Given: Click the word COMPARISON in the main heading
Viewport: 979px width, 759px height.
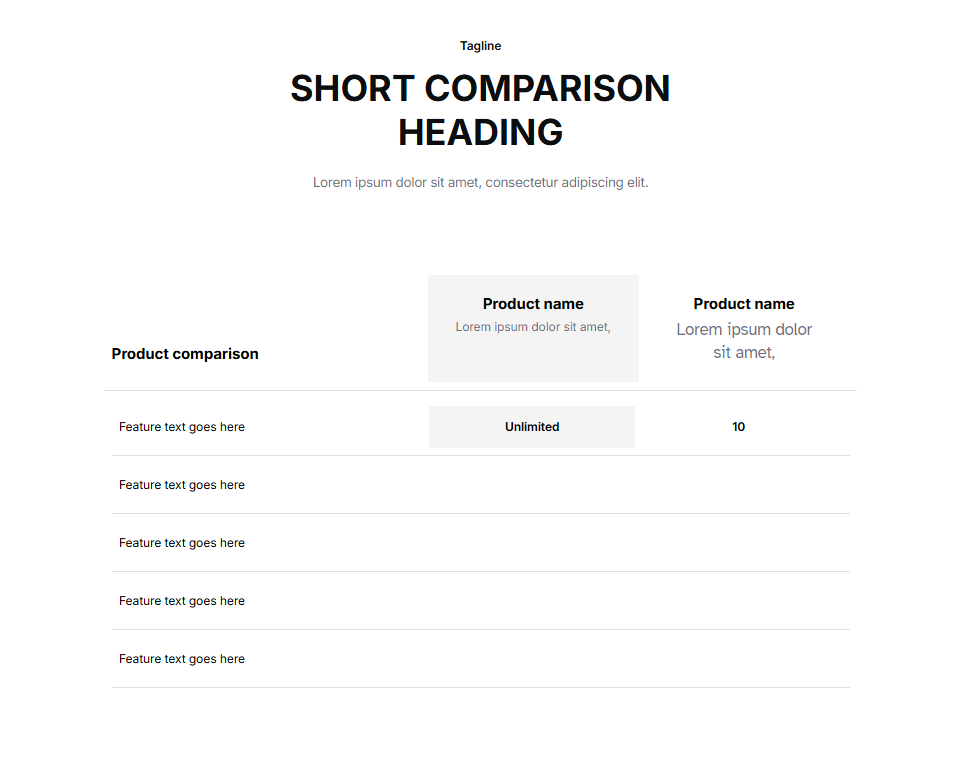Looking at the screenshot, I should (547, 89).
